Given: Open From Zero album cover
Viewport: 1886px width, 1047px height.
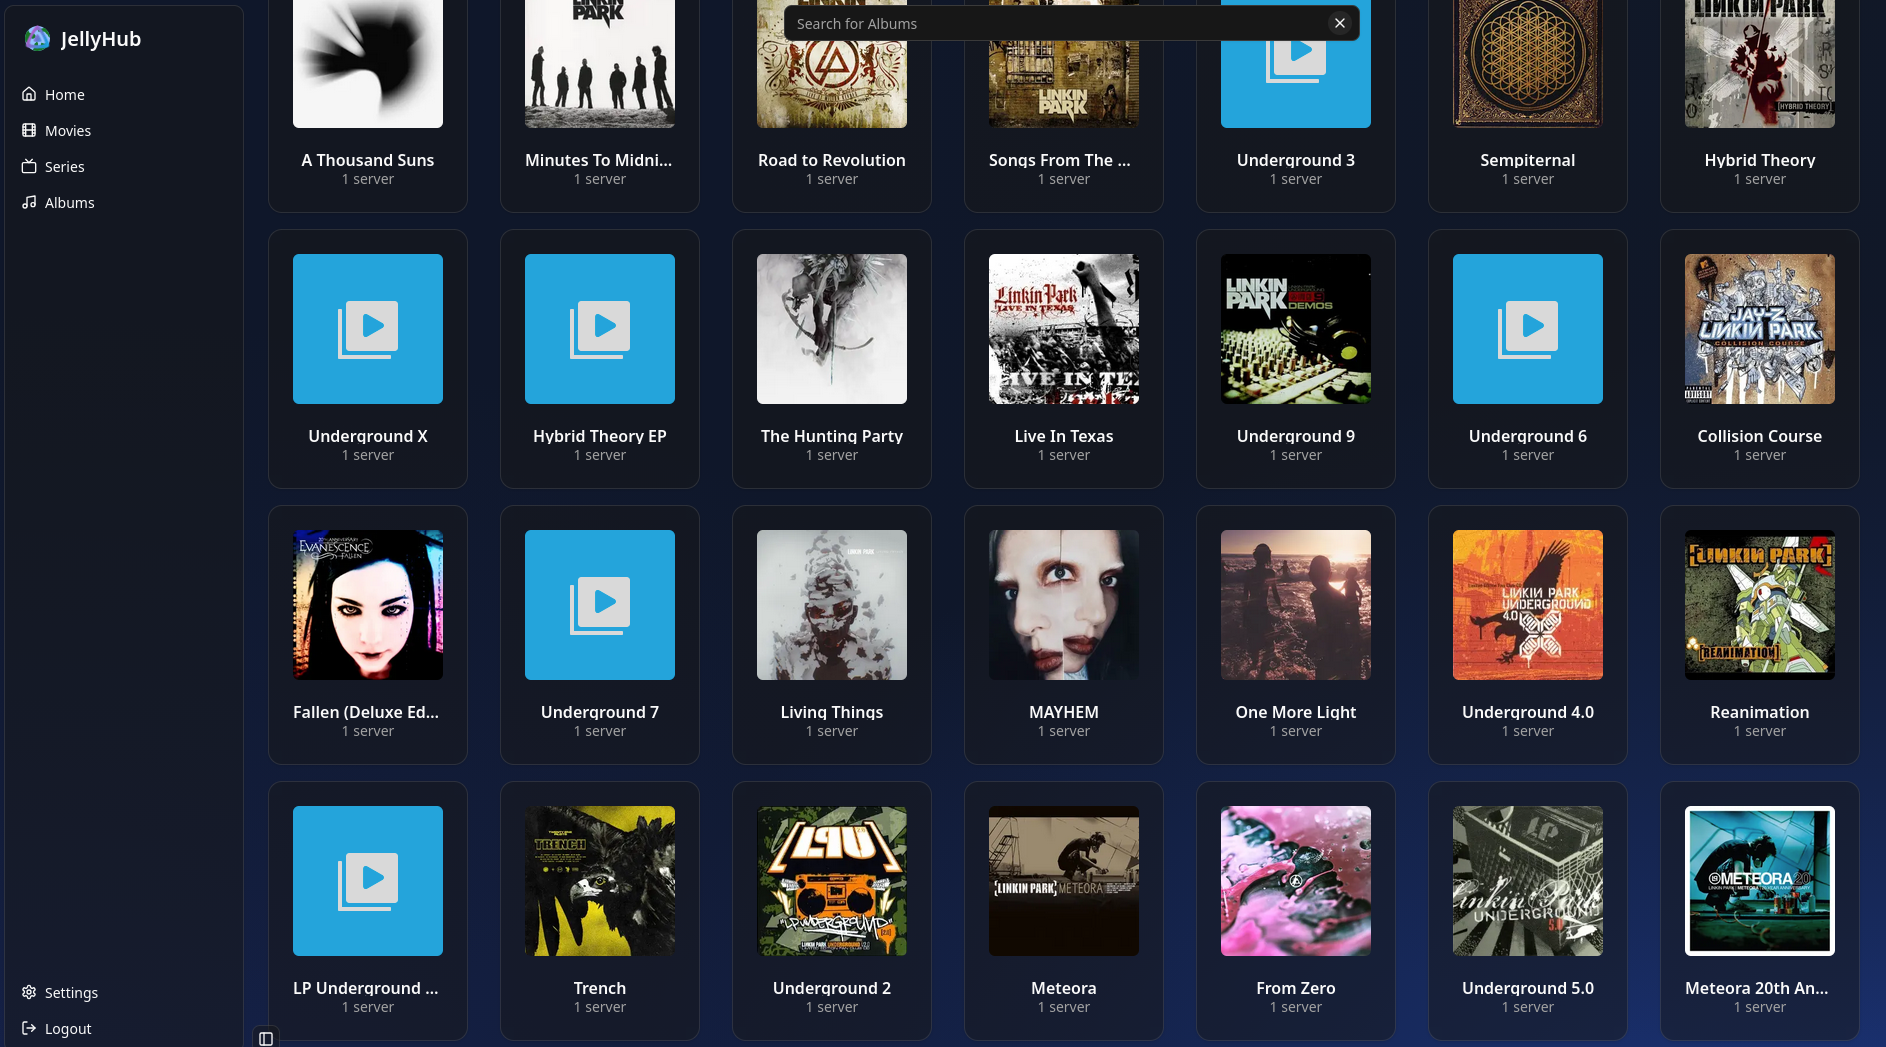Looking at the screenshot, I should 1296,881.
